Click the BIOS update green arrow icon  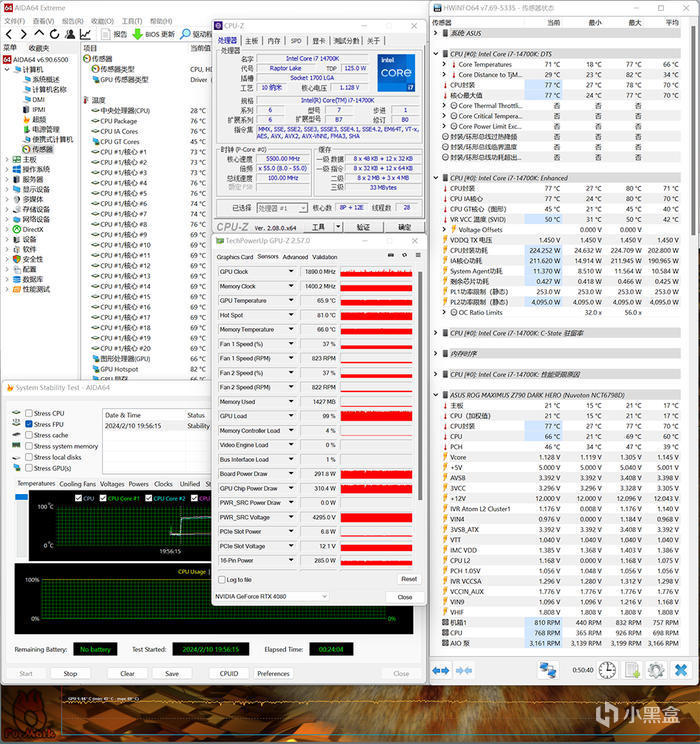pyautogui.click(x=137, y=33)
